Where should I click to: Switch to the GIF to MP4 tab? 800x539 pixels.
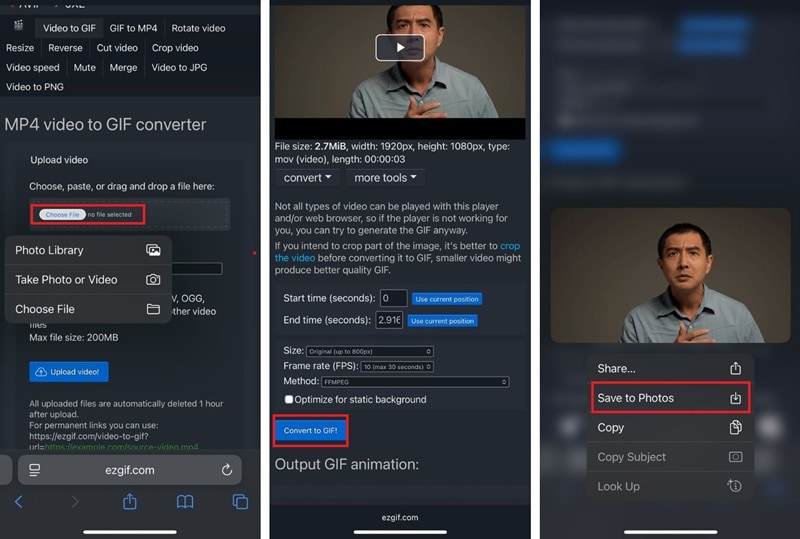click(133, 28)
